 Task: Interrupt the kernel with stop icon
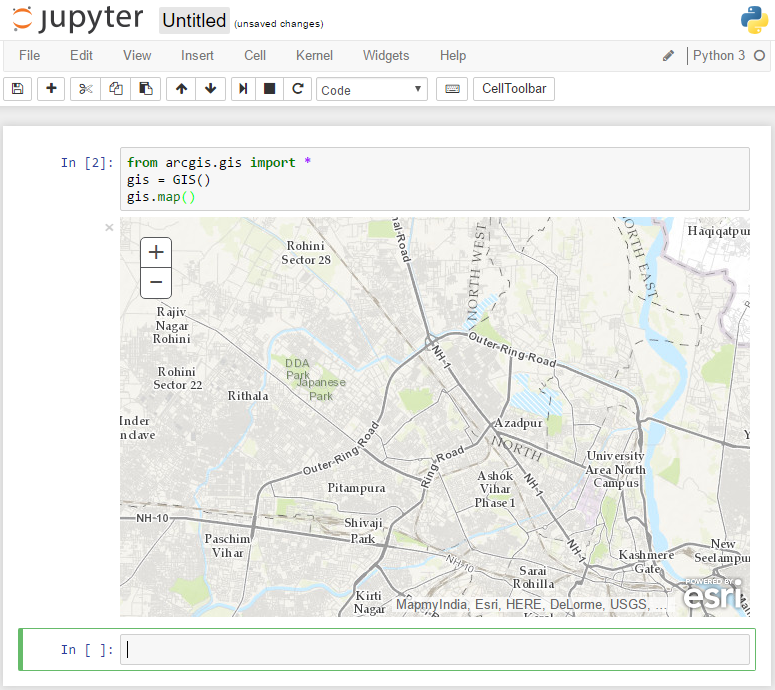269,89
